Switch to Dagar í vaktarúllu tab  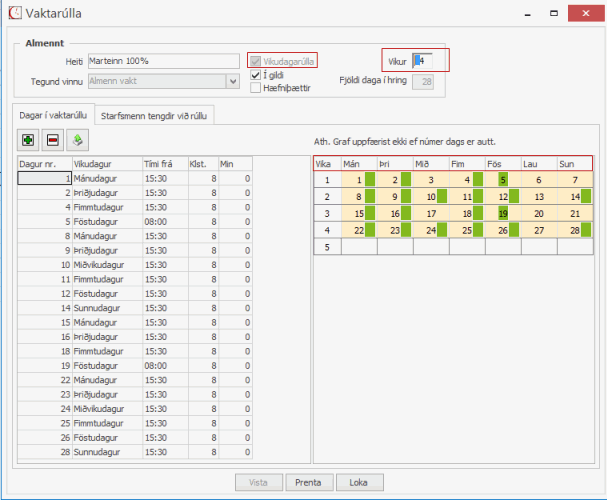pyautogui.click(x=53, y=115)
